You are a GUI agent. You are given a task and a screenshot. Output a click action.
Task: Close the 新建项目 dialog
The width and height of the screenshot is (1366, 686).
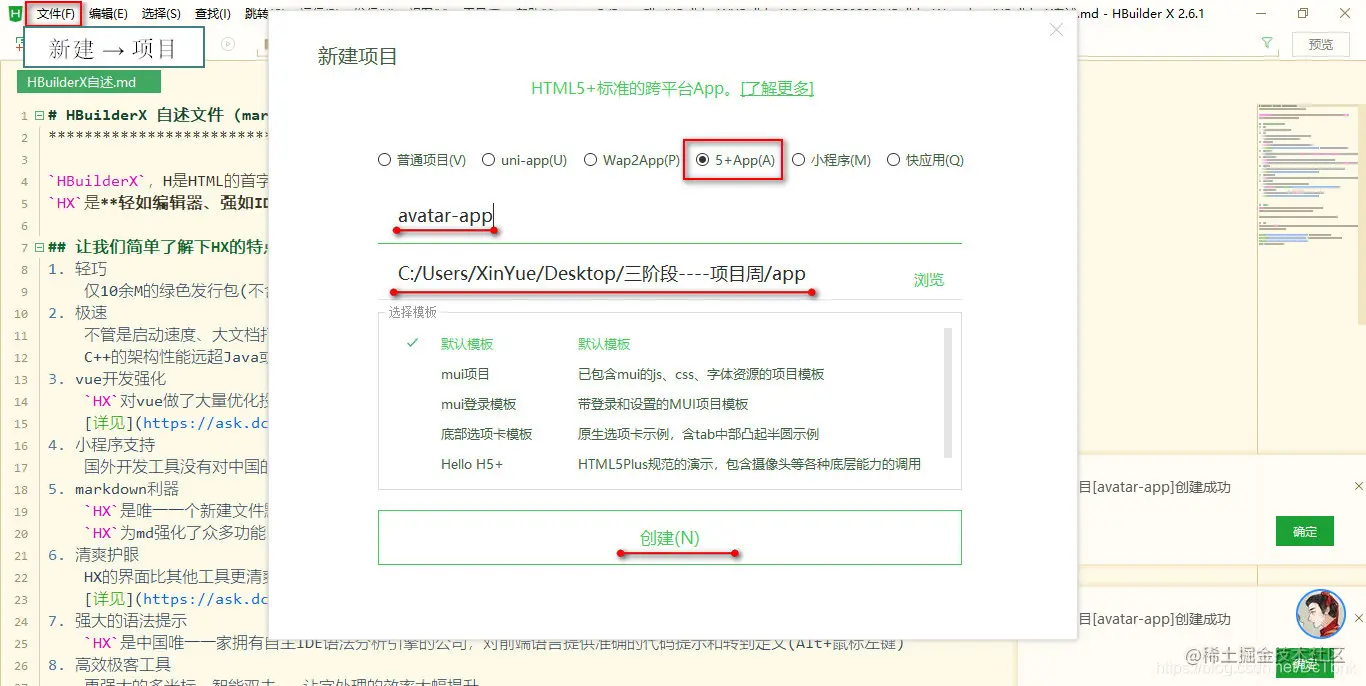tap(1056, 30)
